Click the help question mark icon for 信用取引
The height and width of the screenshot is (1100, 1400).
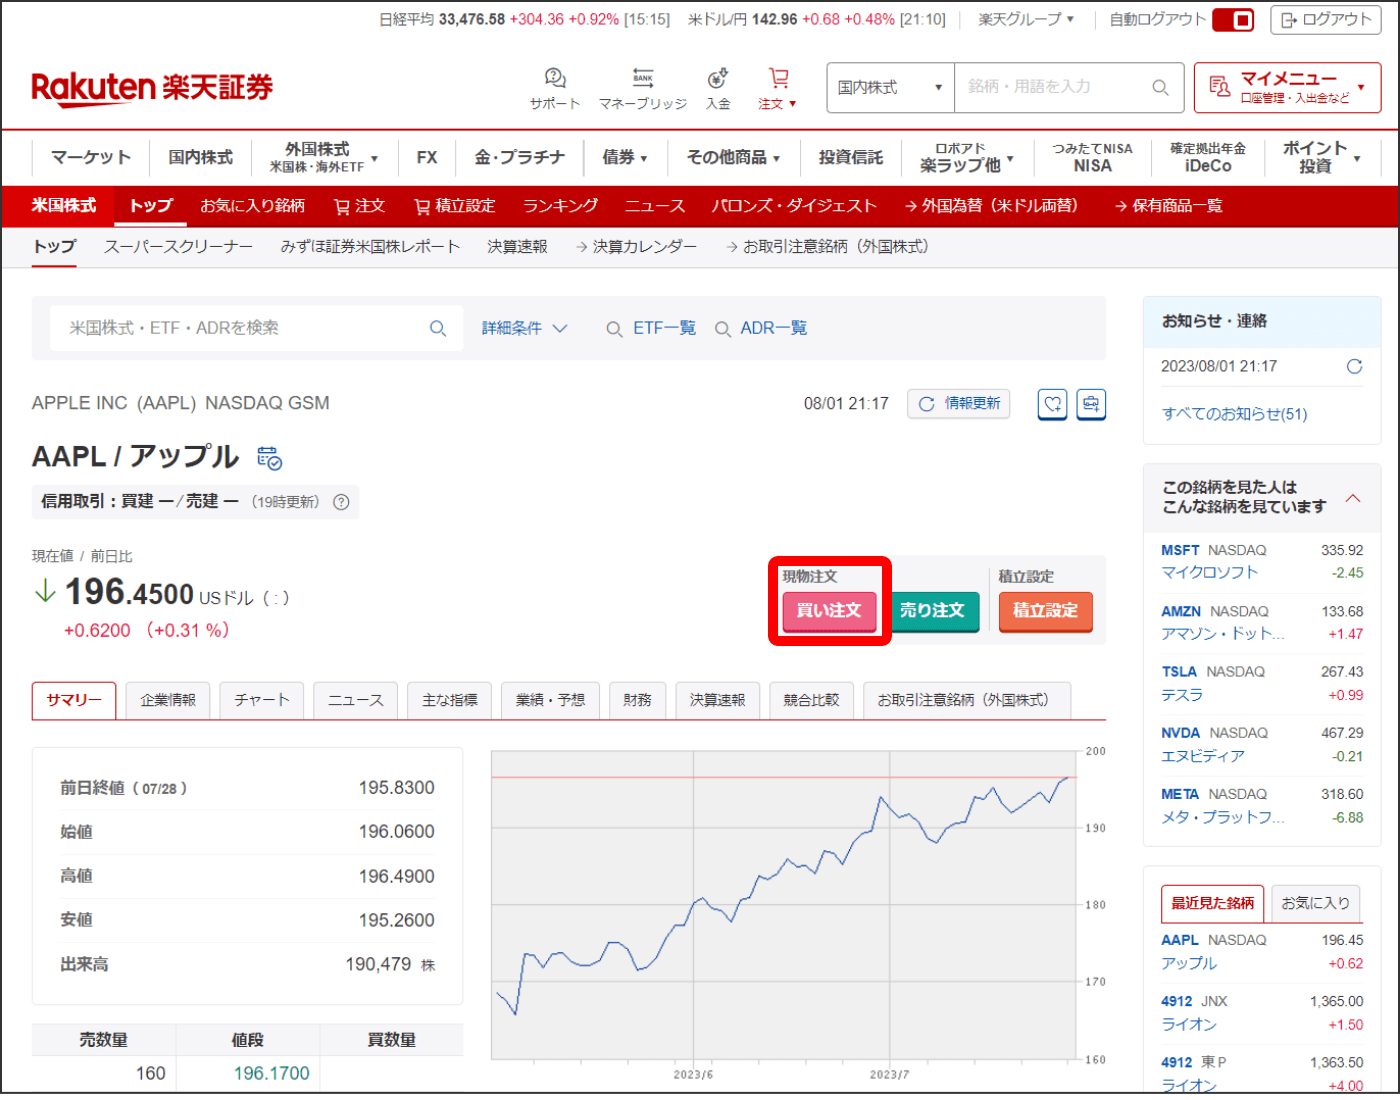coord(341,502)
